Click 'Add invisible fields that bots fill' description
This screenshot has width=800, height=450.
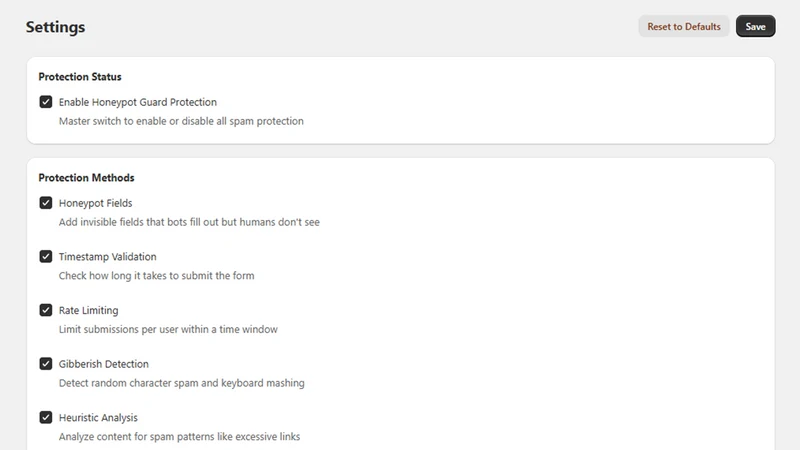pos(189,222)
